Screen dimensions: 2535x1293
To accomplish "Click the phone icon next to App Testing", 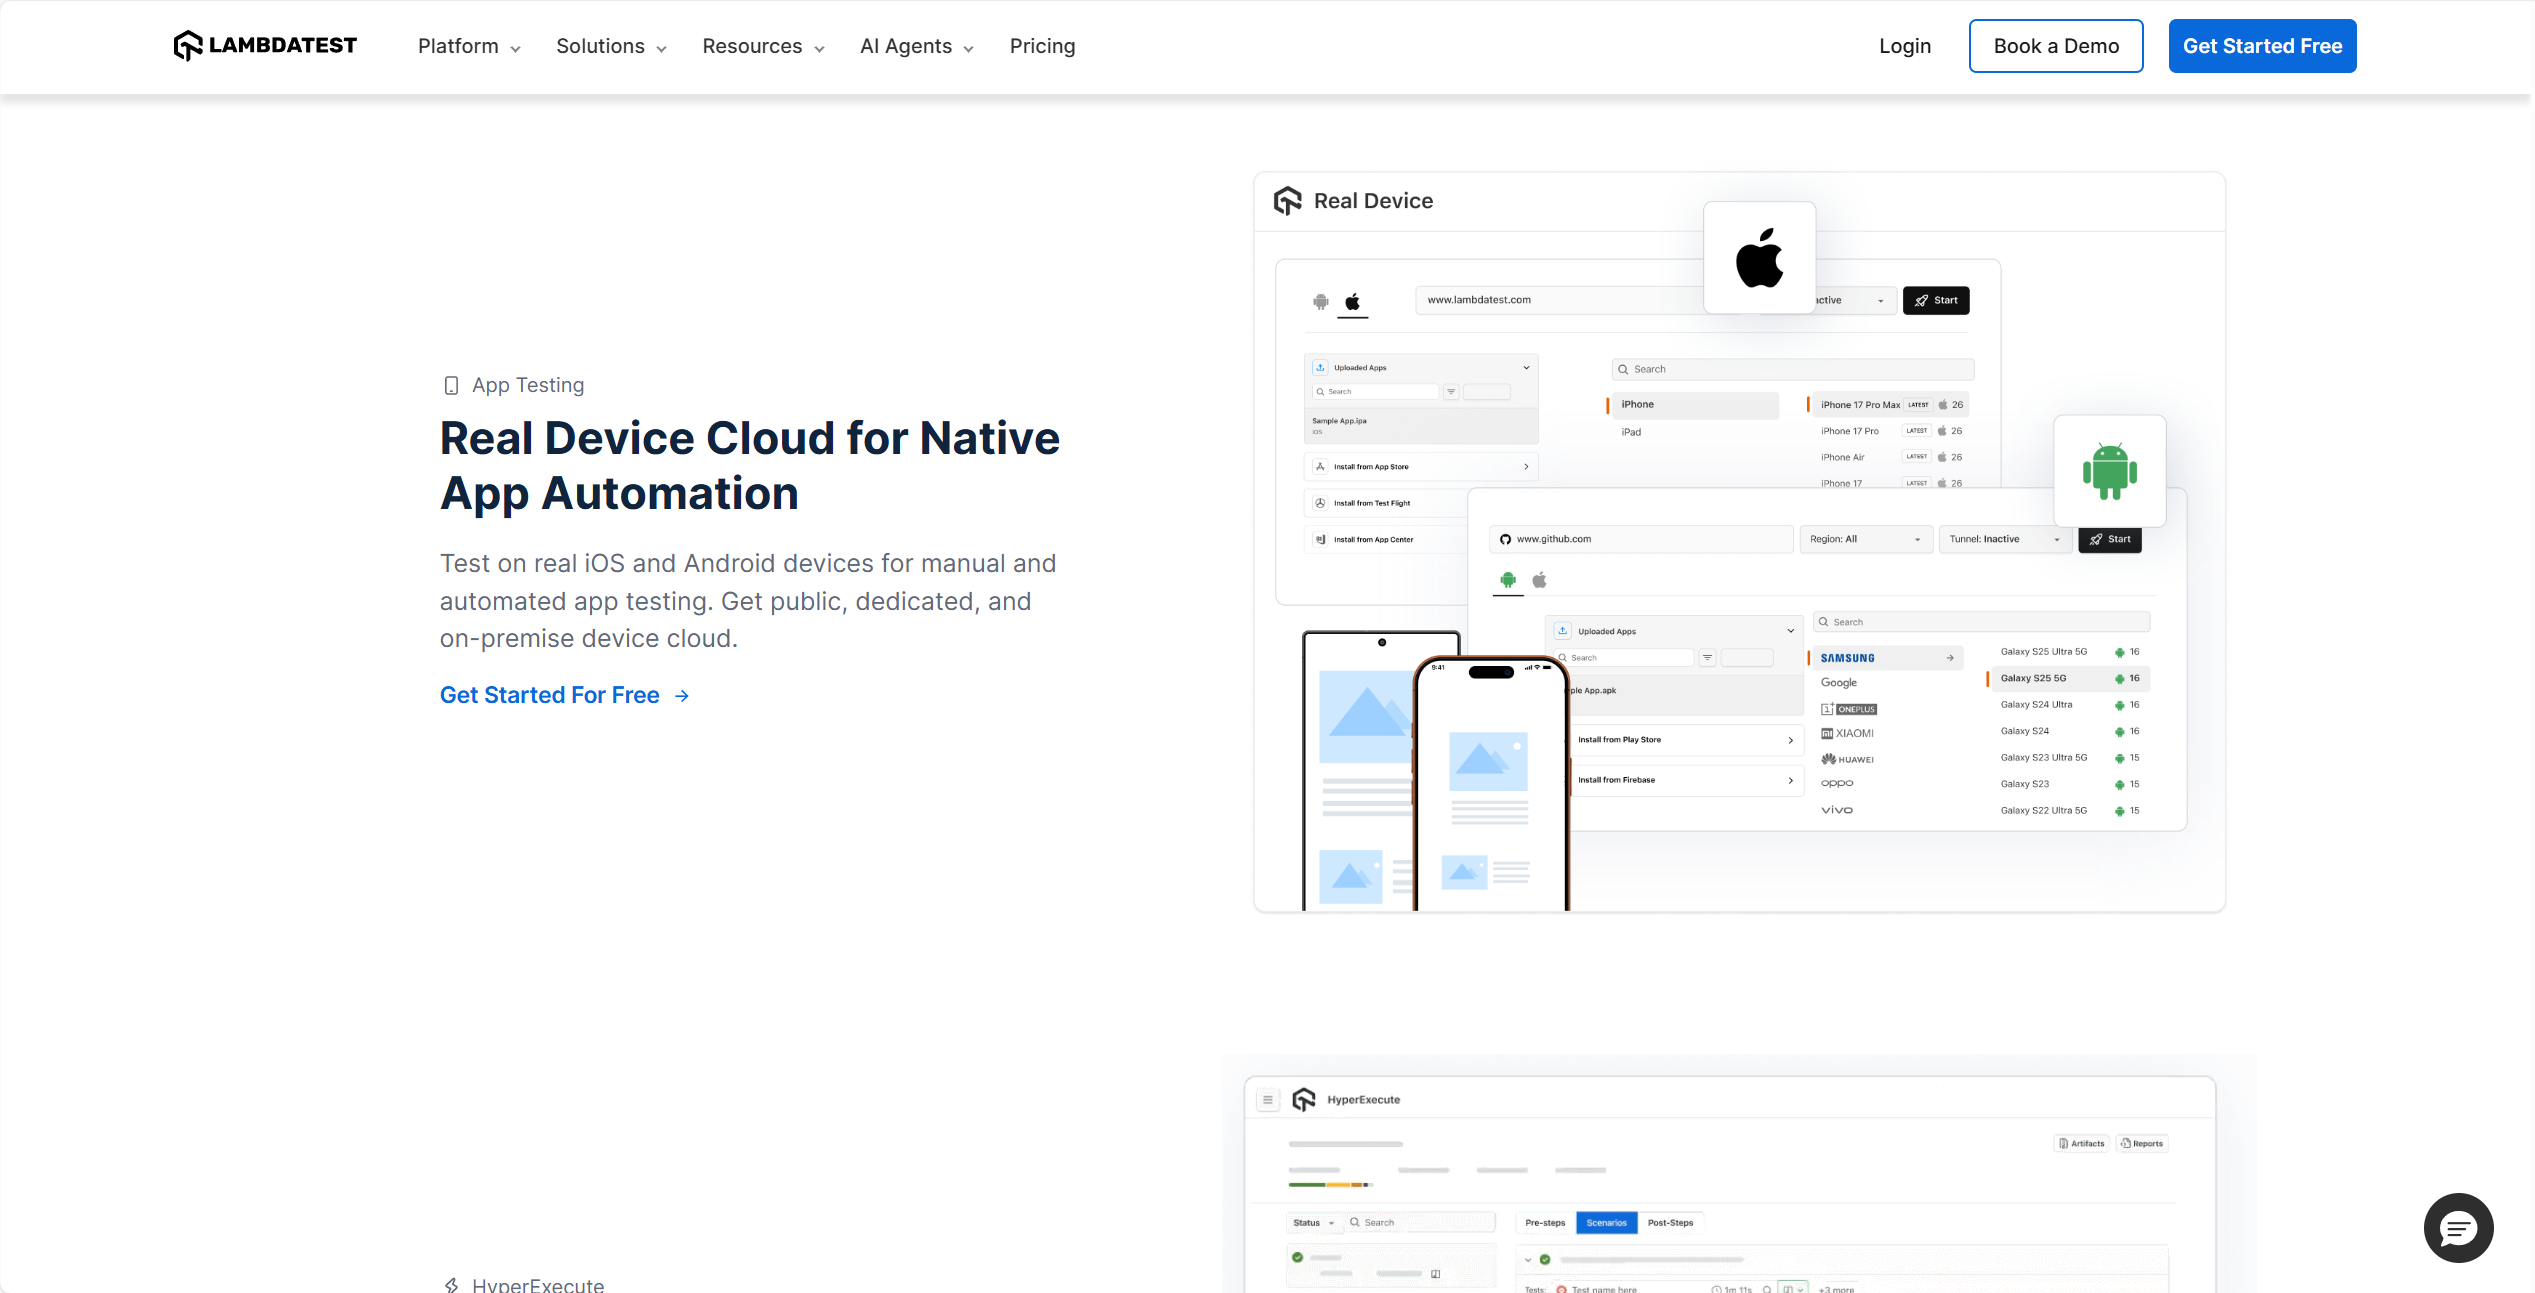I will tap(451, 386).
